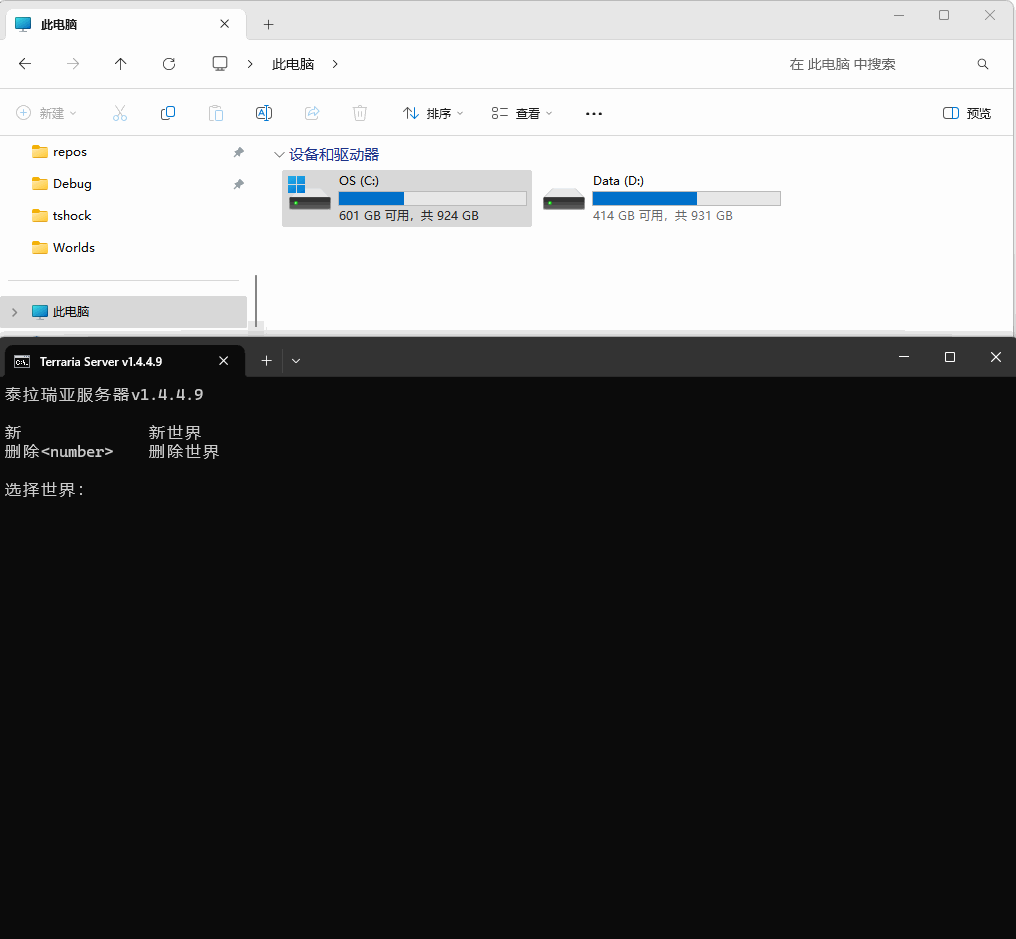Click the OS (C:) usage bar
This screenshot has width=1016, height=939.
pyautogui.click(x=432, y=198)
